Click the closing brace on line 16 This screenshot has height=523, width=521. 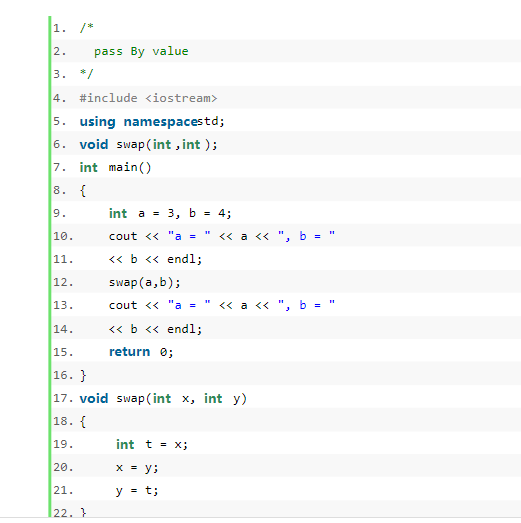tap(83, 375)
